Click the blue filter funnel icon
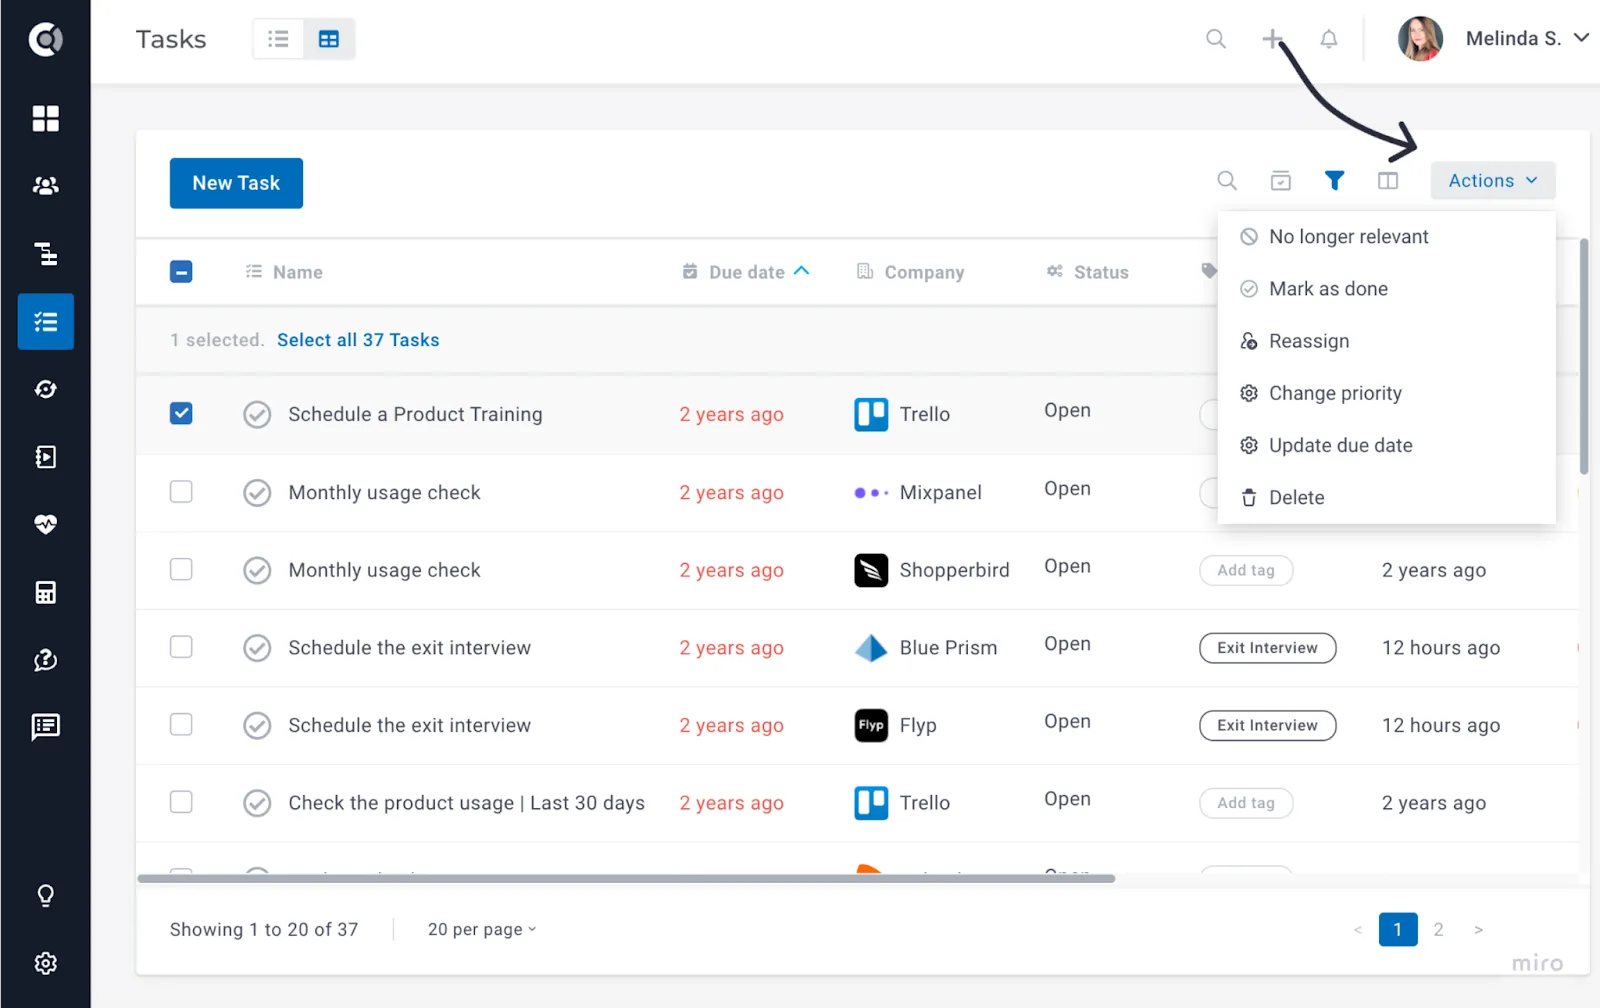Screen dimensions: 1600x1008 pyautogui.click(x=1334, y=181)
